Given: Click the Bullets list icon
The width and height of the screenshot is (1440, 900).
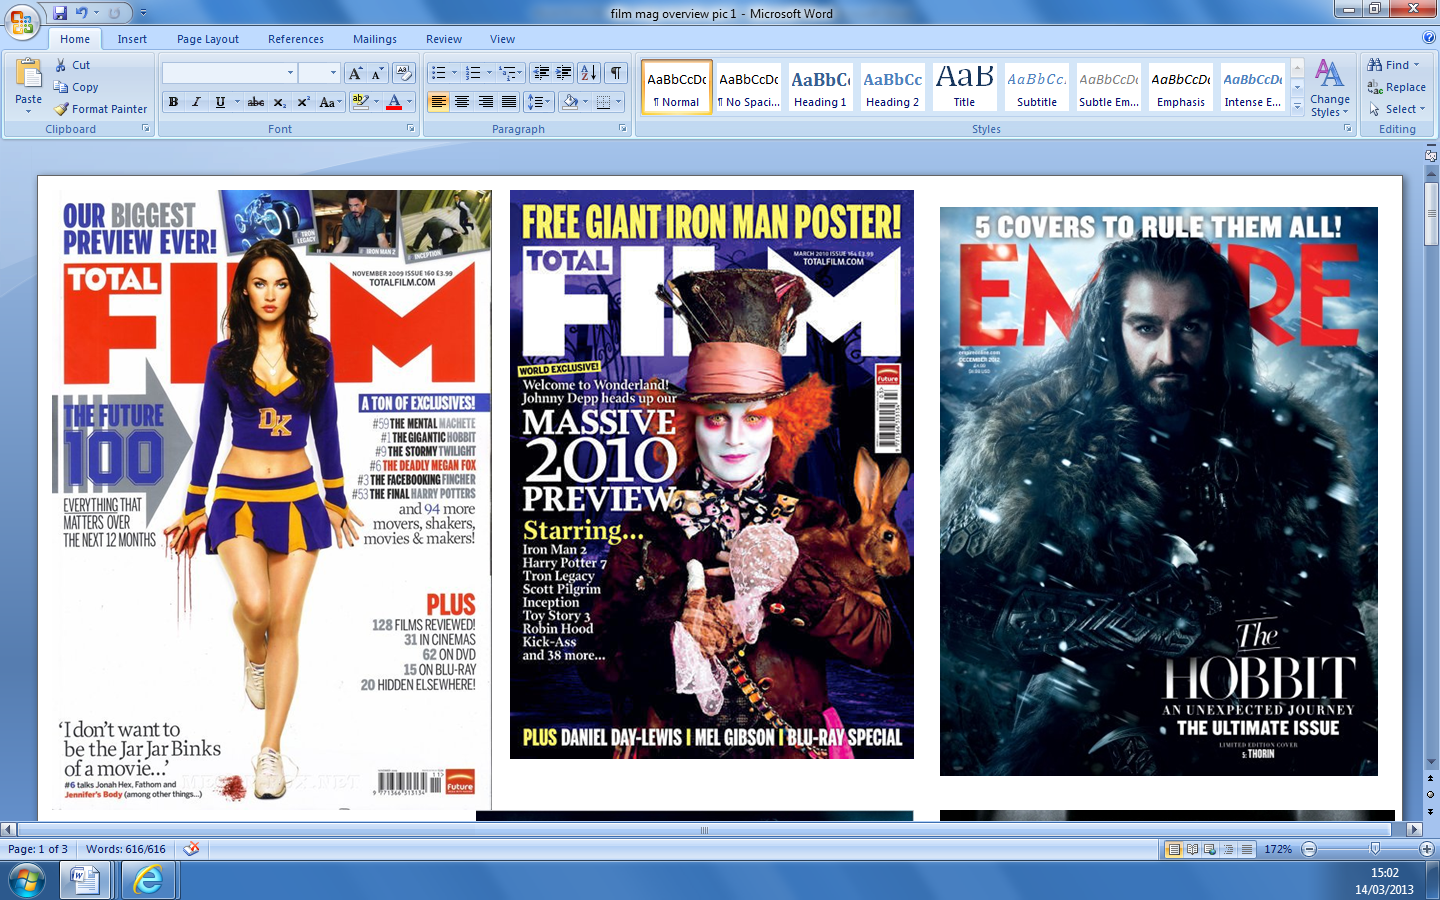Looking at the screenshot, I should tap(438, 73).
